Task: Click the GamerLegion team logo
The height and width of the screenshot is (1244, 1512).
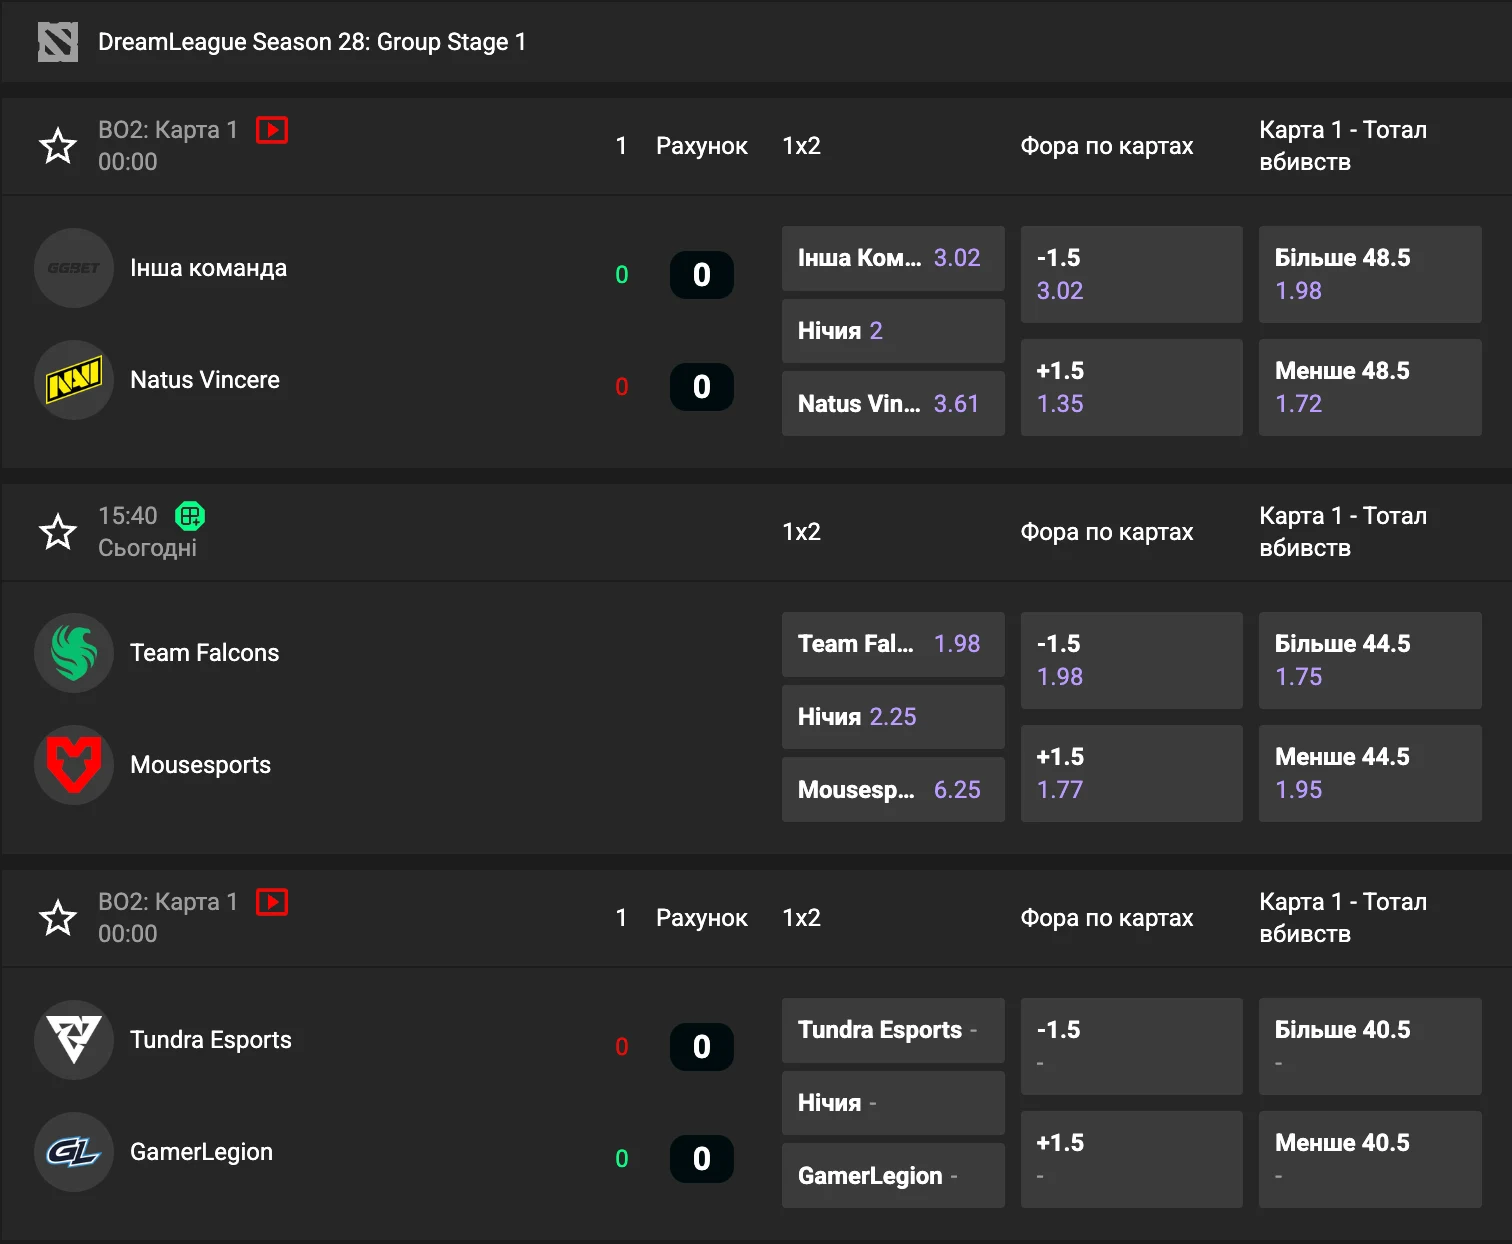Action: coord(74,1152)
